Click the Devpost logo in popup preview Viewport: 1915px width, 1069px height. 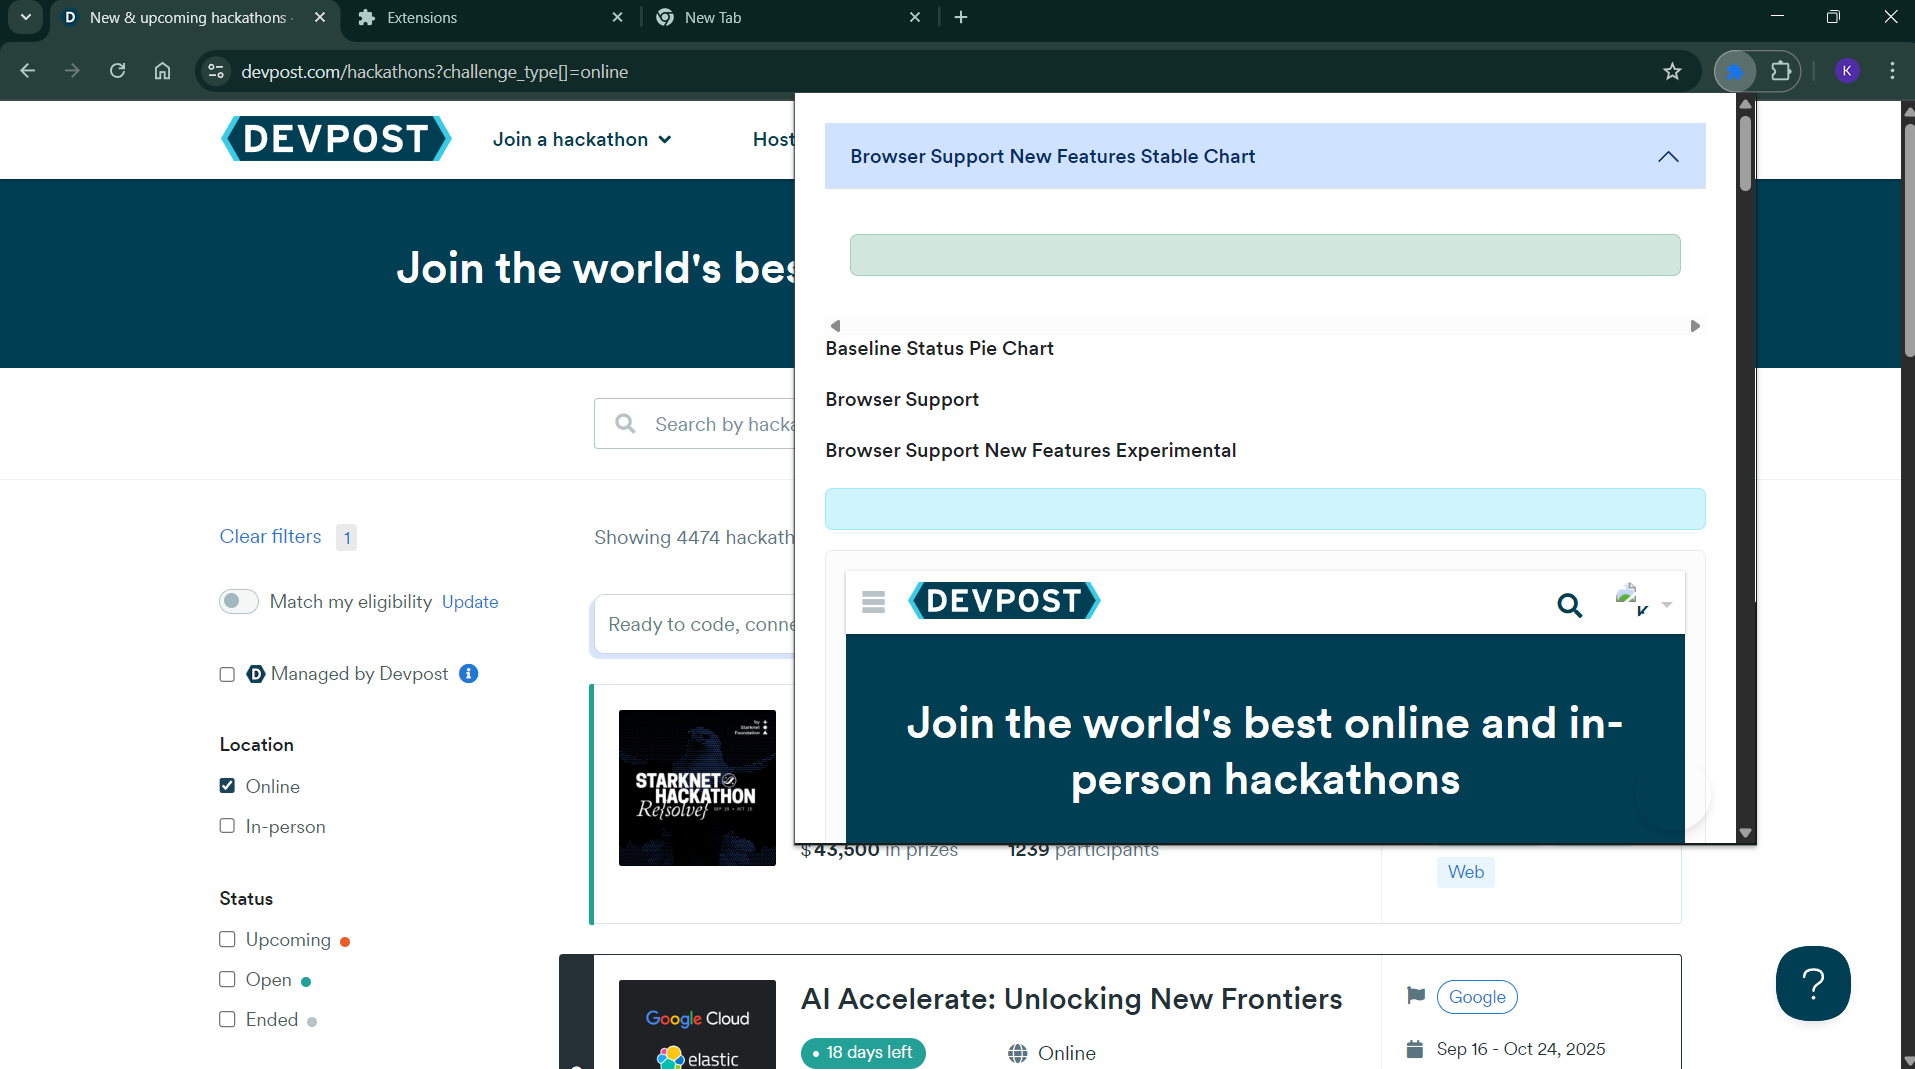coord(1004,601)
